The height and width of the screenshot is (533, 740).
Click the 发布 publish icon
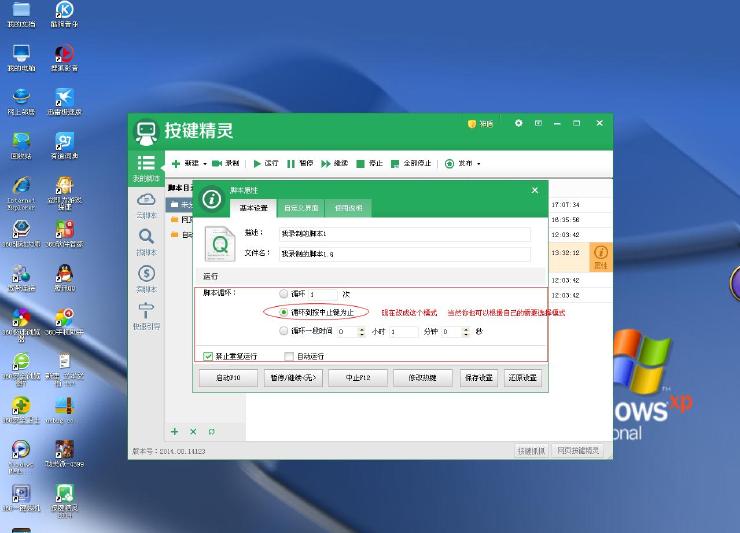point(449,163)
